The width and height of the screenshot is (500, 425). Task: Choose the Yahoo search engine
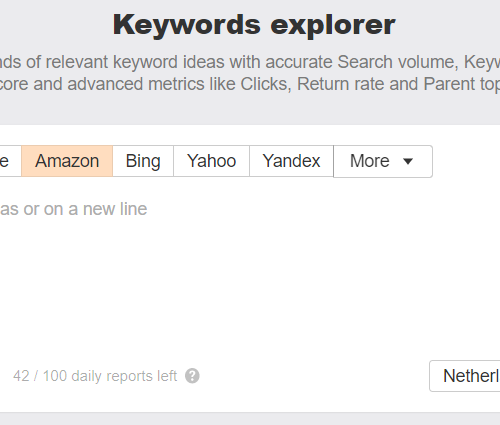coord(211,161)
